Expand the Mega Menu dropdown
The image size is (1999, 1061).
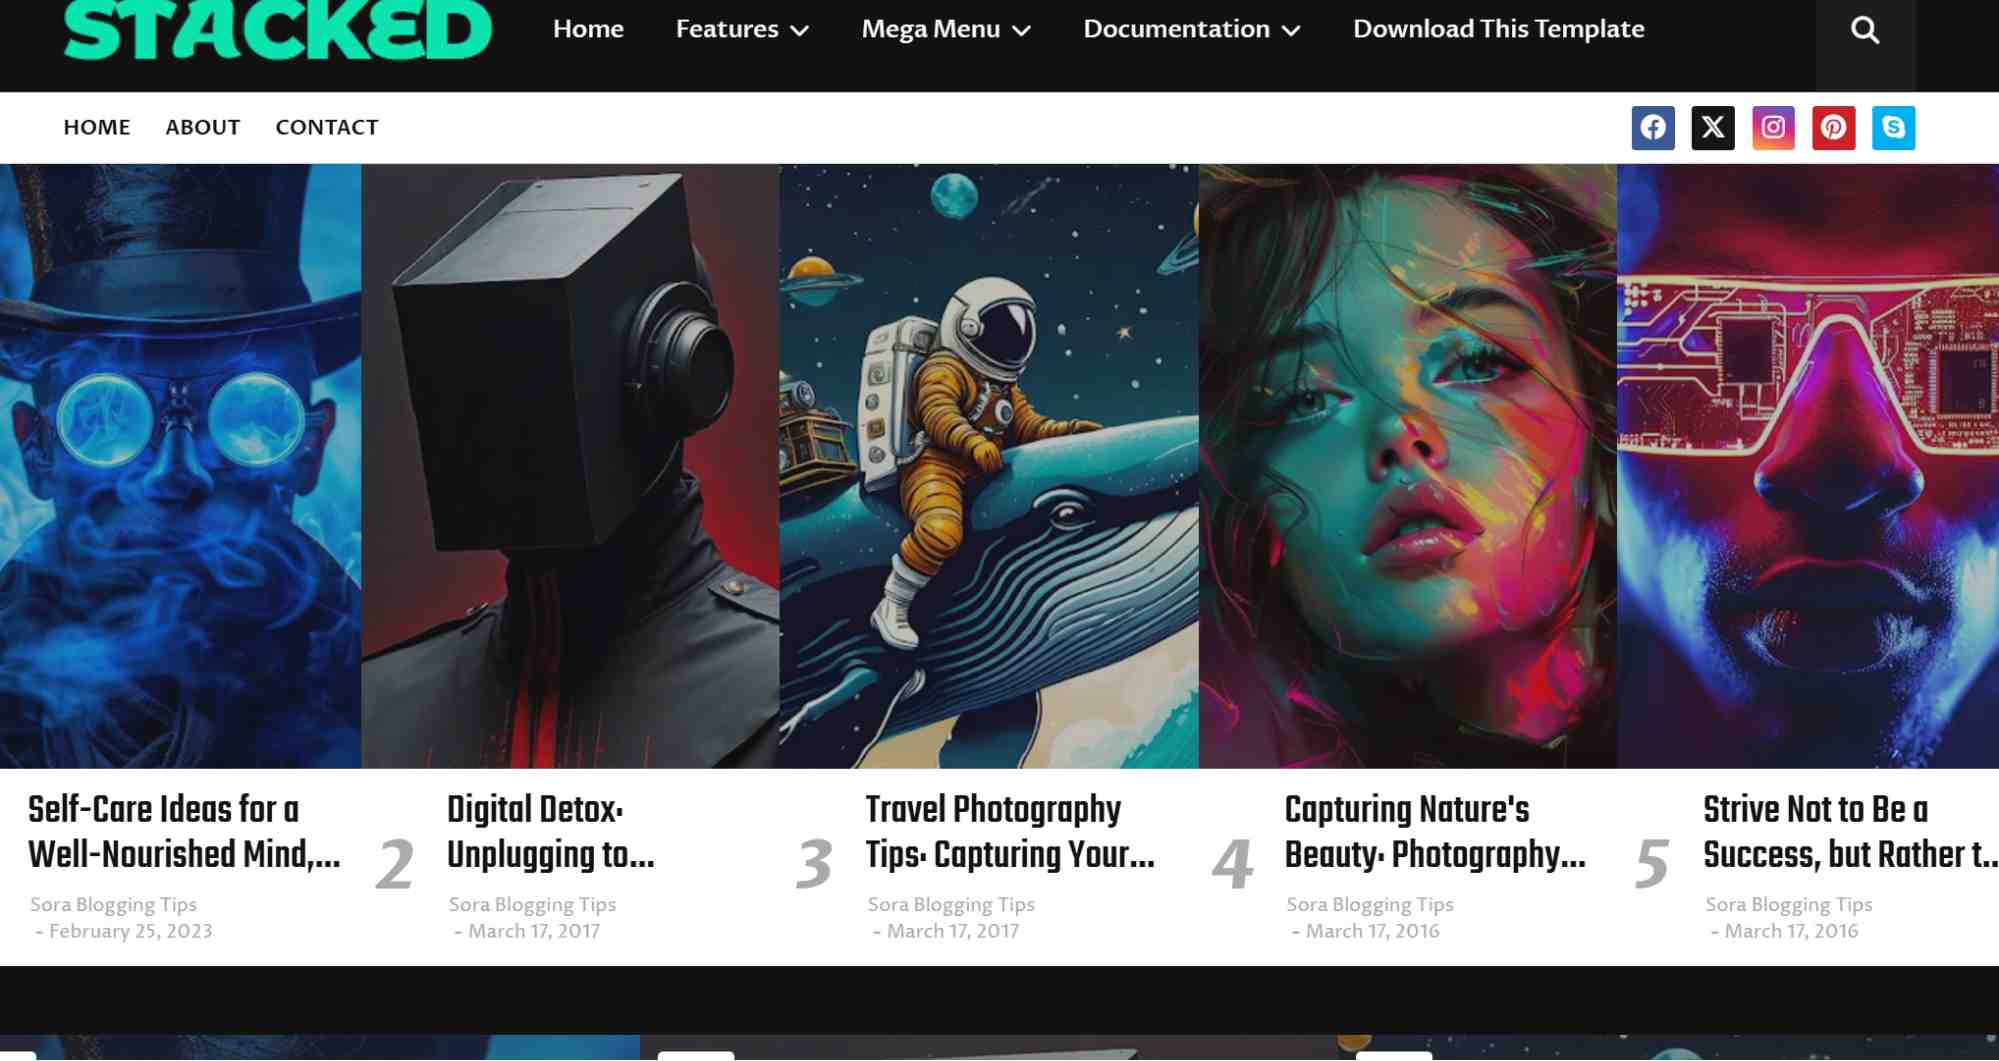945,30
